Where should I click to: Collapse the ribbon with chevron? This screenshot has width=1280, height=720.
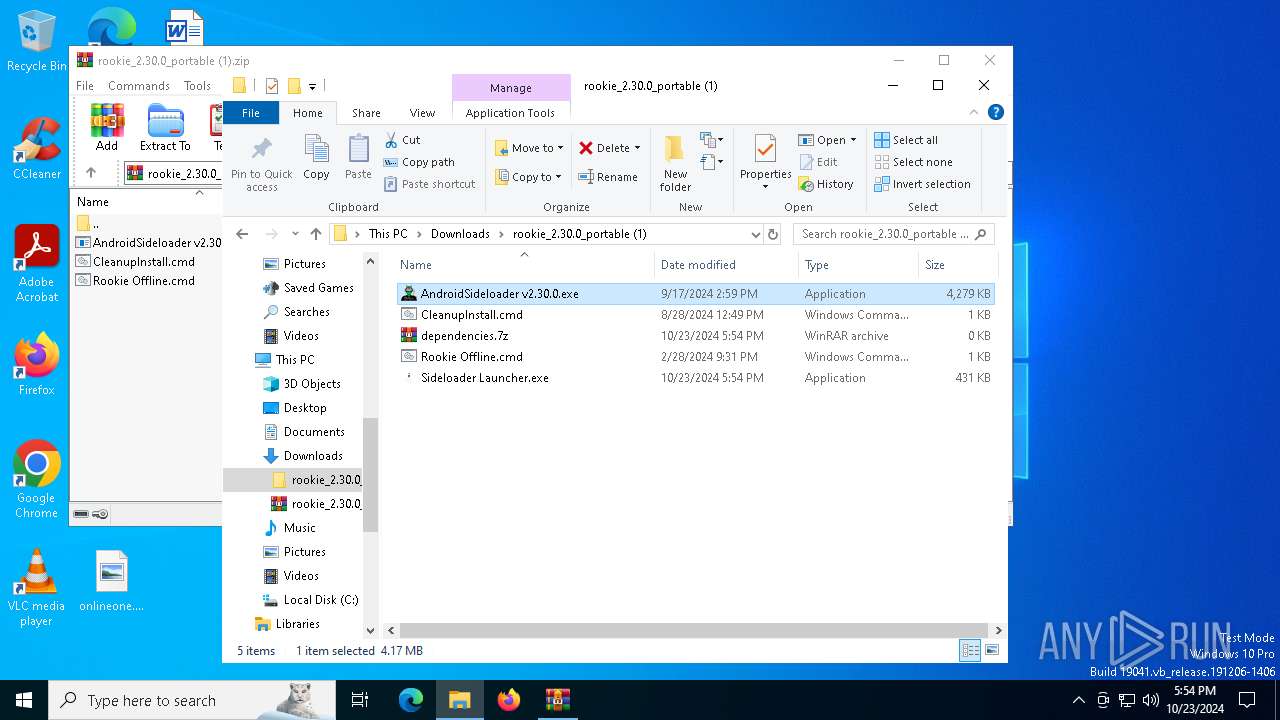coord(975,113)
